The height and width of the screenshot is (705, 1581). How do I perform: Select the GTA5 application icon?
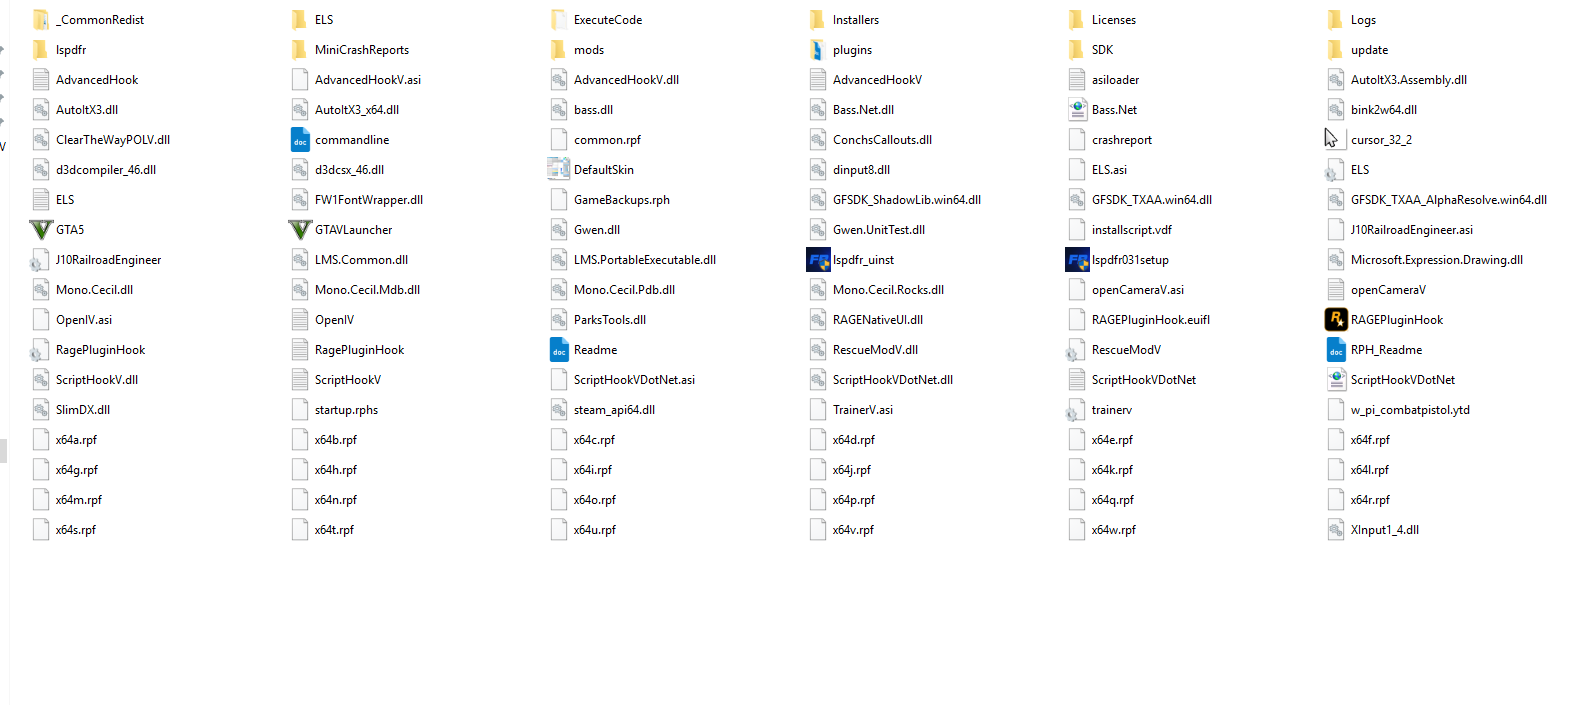pos(41,230)
